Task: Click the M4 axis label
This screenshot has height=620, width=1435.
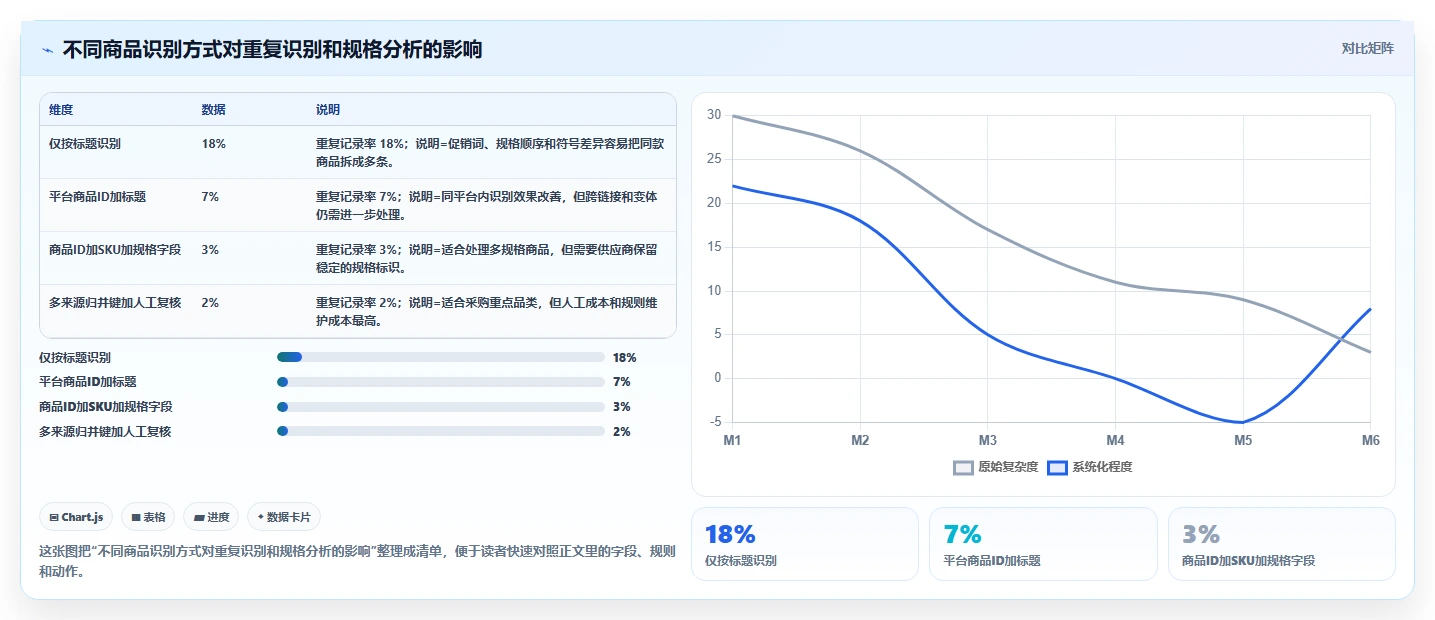Action: click(1115, 441)
